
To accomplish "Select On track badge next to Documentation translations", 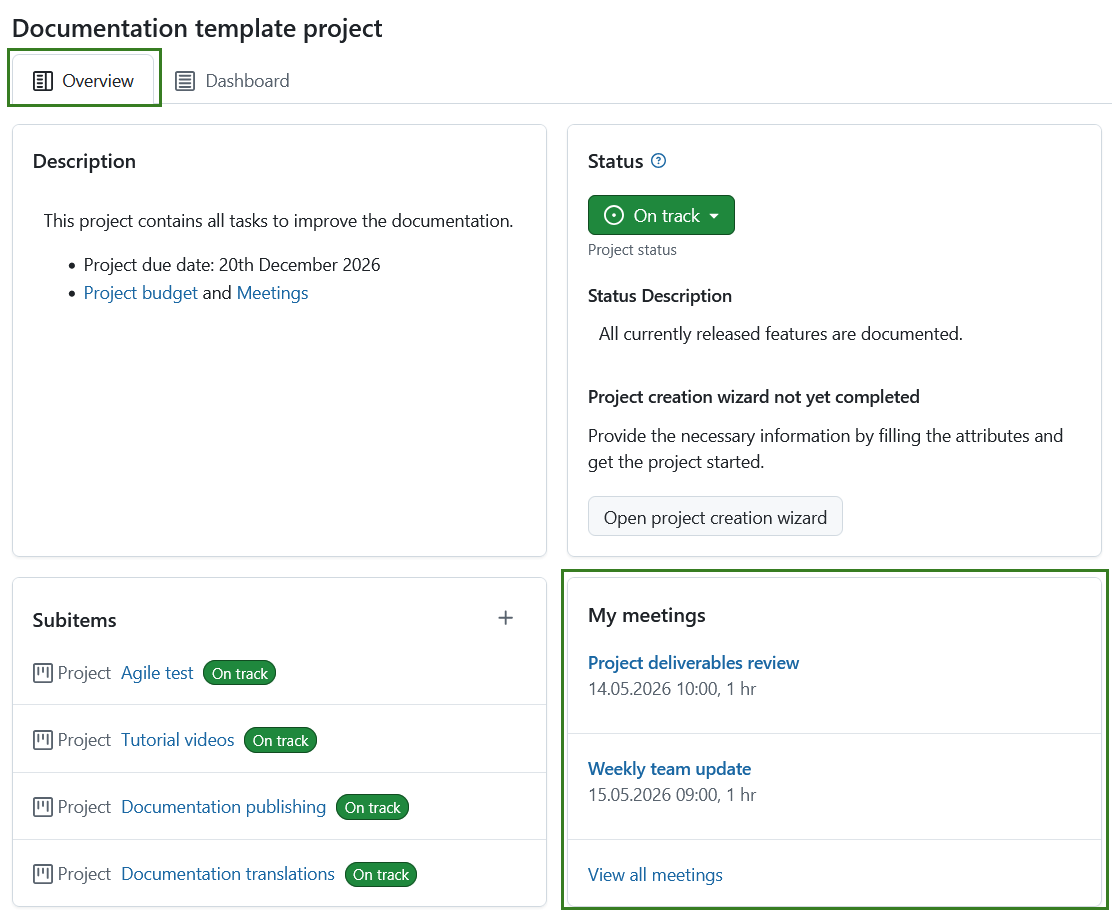I will (381, 874).
